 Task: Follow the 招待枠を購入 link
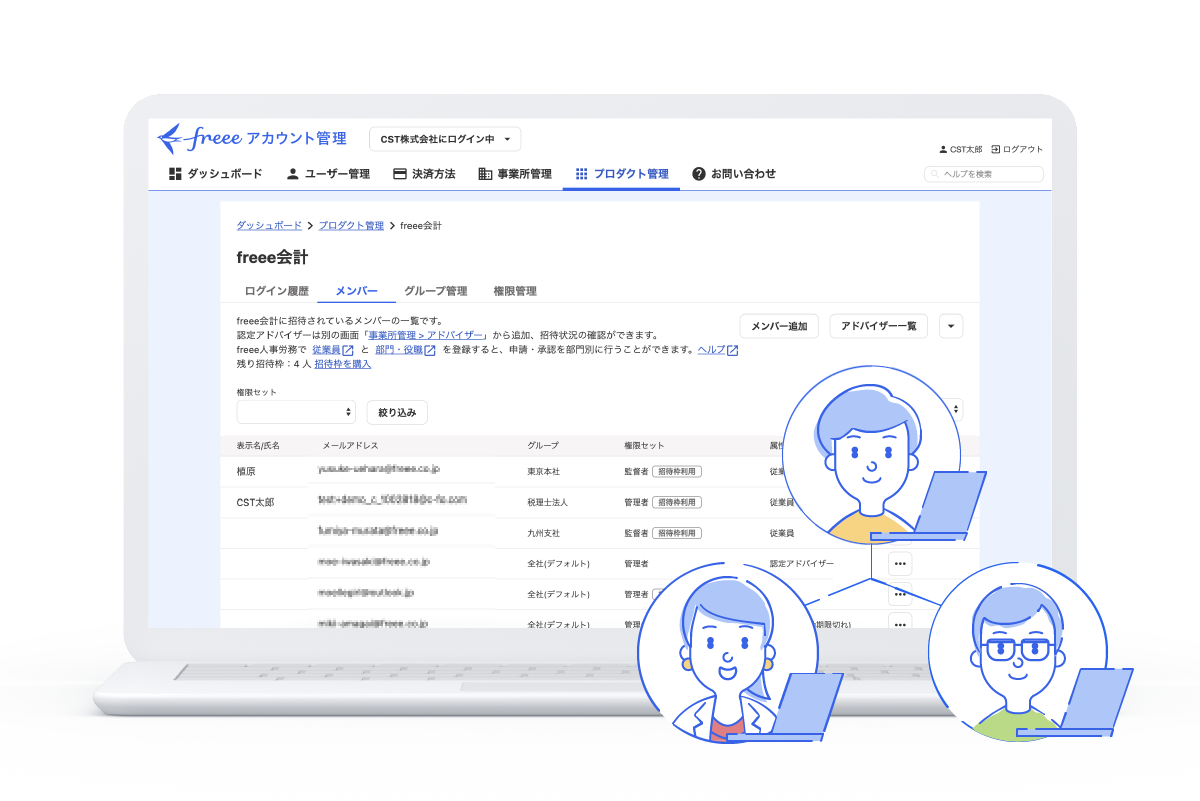342,364
